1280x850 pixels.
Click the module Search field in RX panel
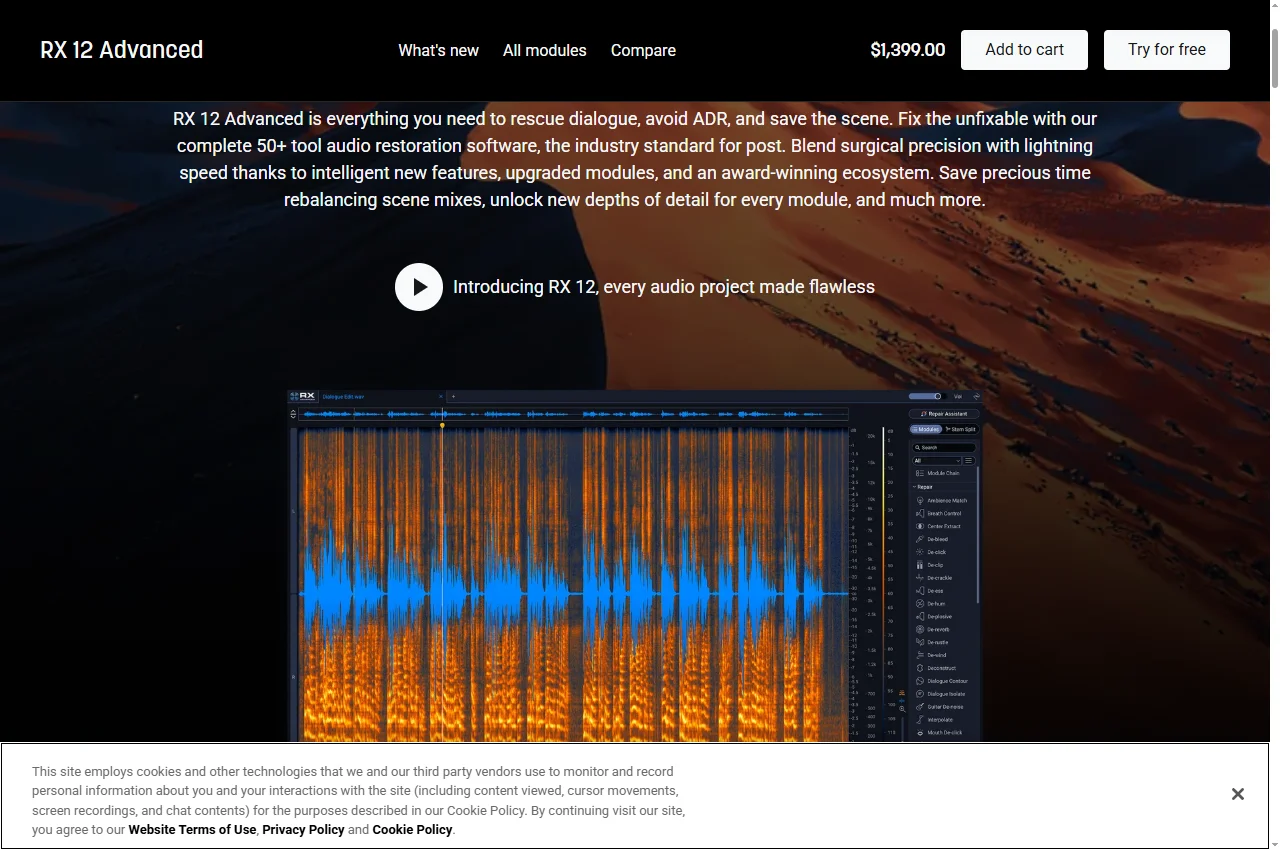click(944, 448)
